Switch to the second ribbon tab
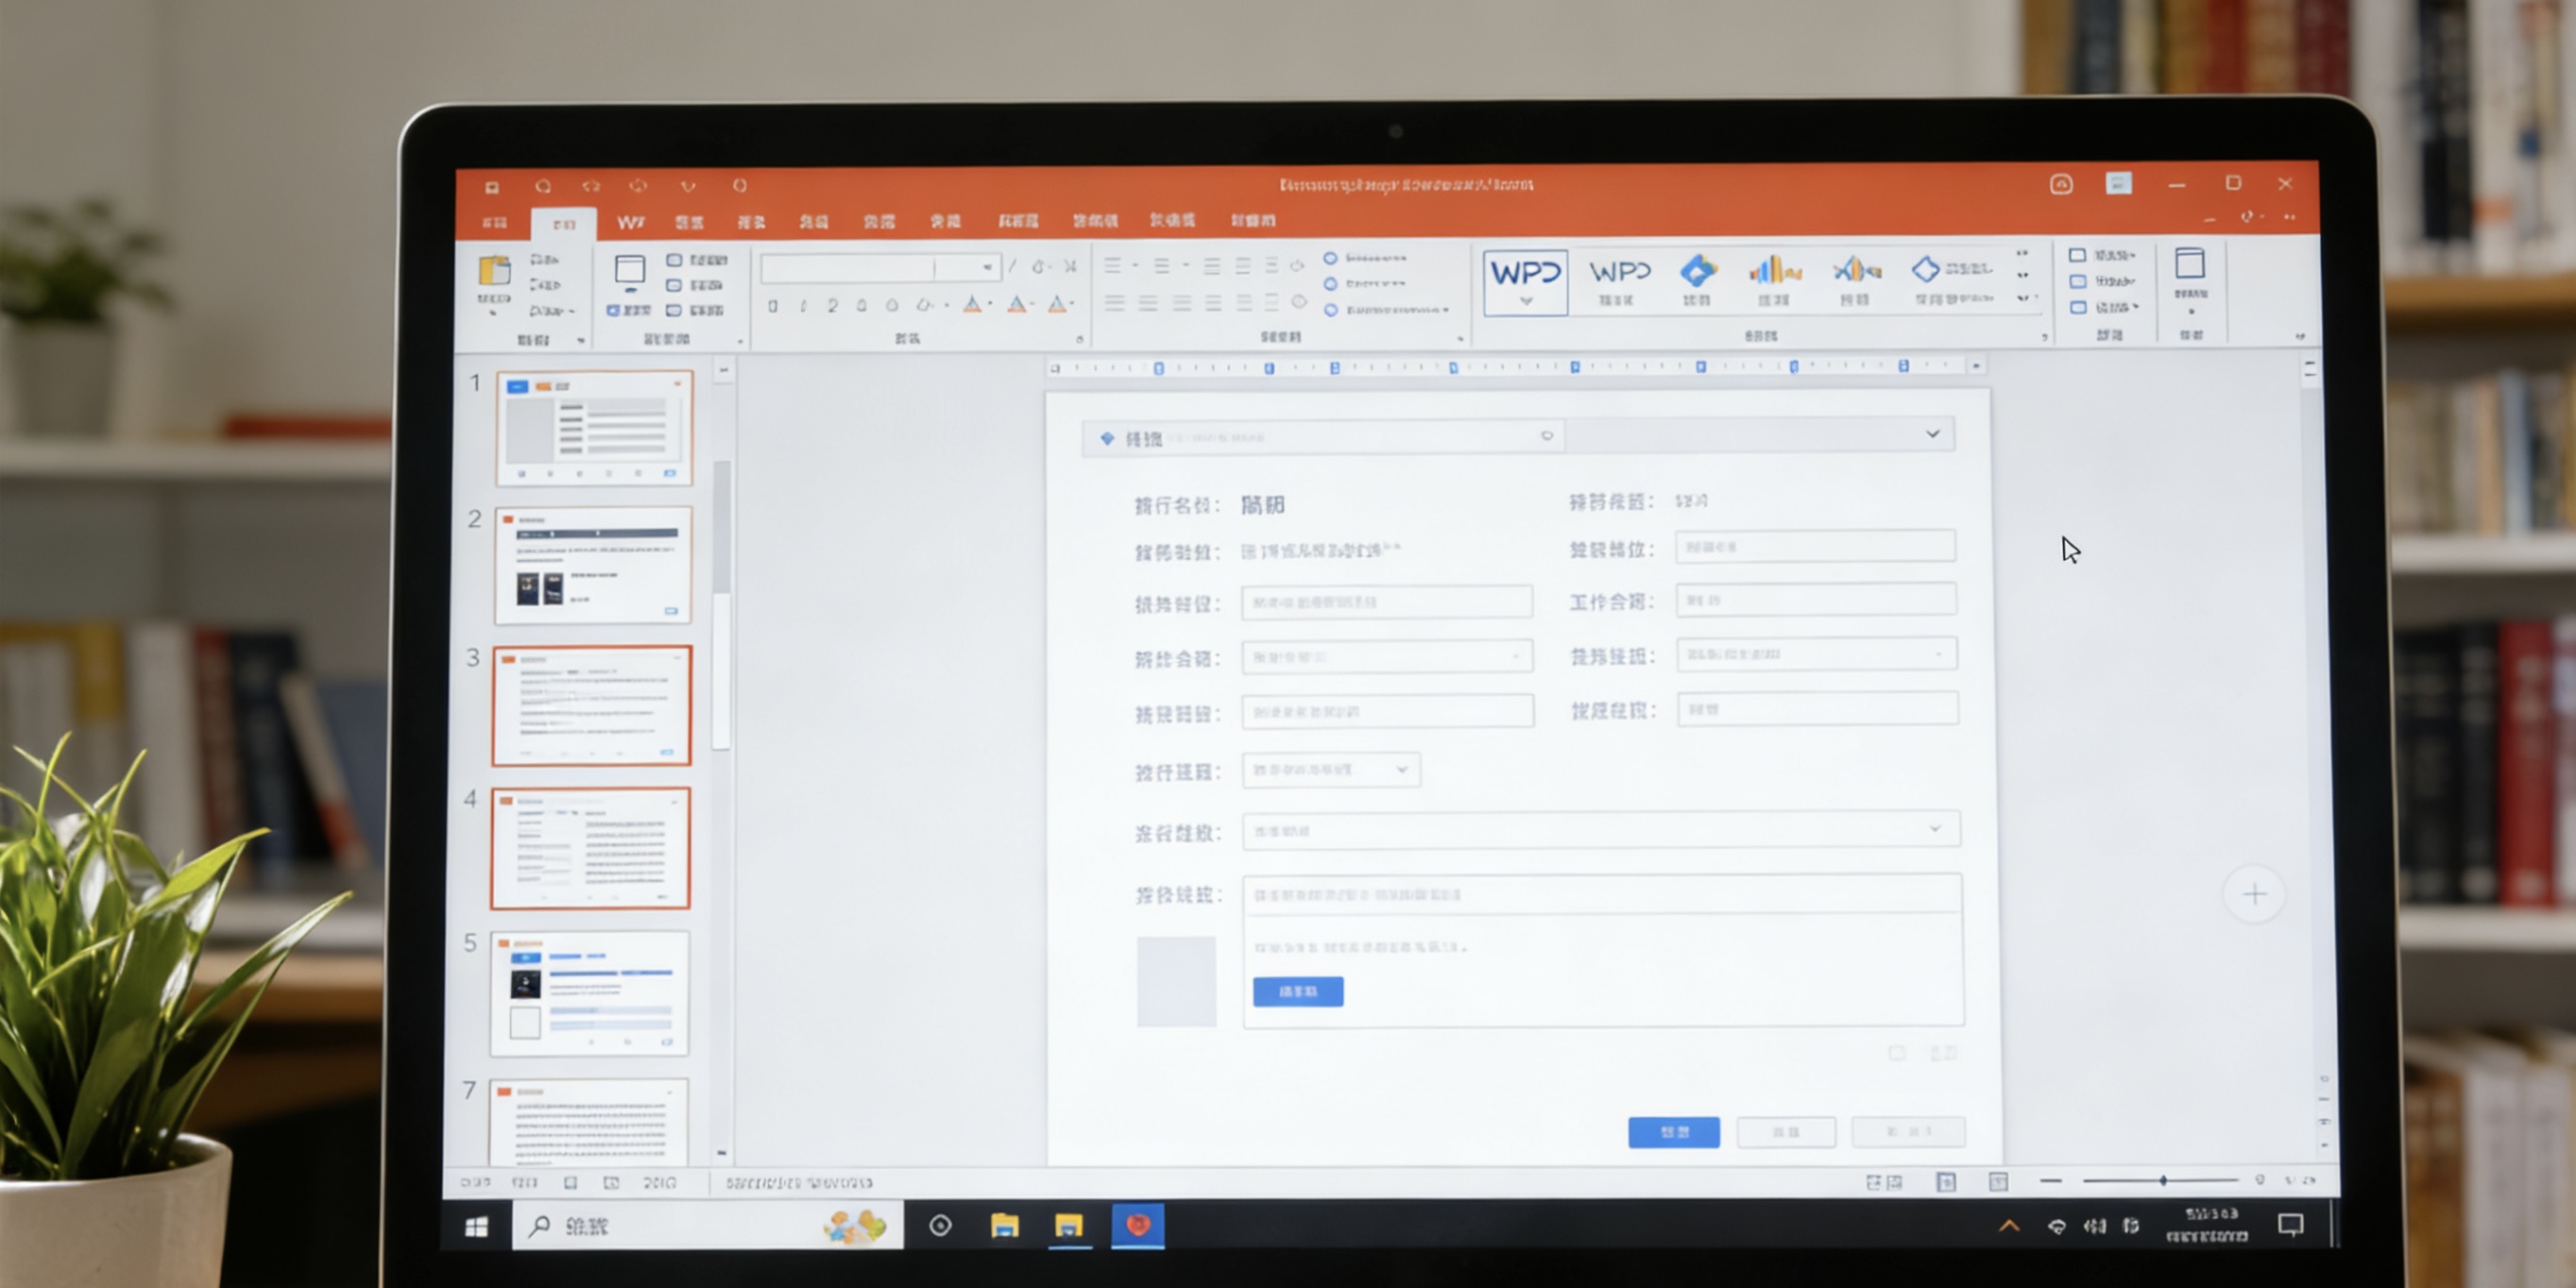This screenshot has height=1288, width=2576. pos(565,221)
